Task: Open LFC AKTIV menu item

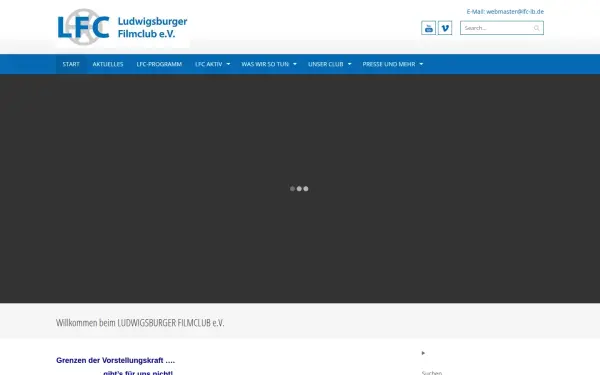Action: point(209,64)
